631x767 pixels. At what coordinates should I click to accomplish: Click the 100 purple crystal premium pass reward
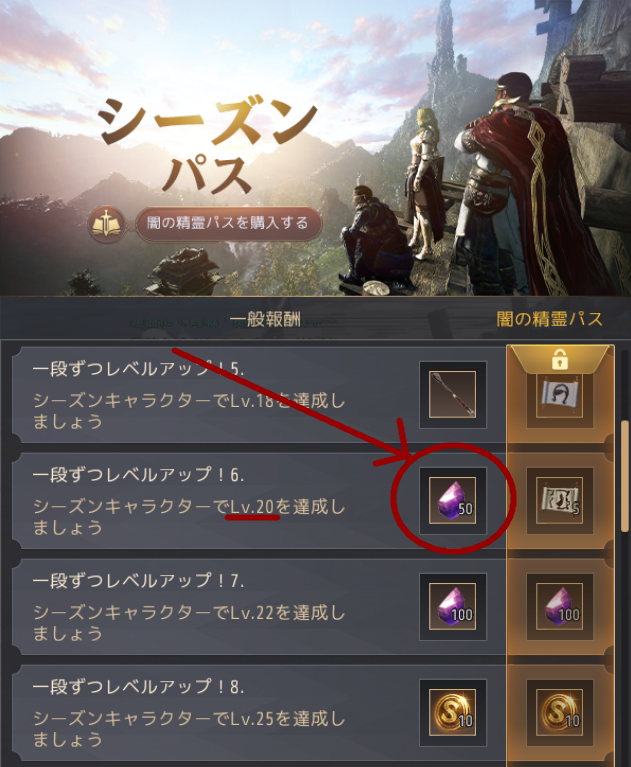click(559, 607)
